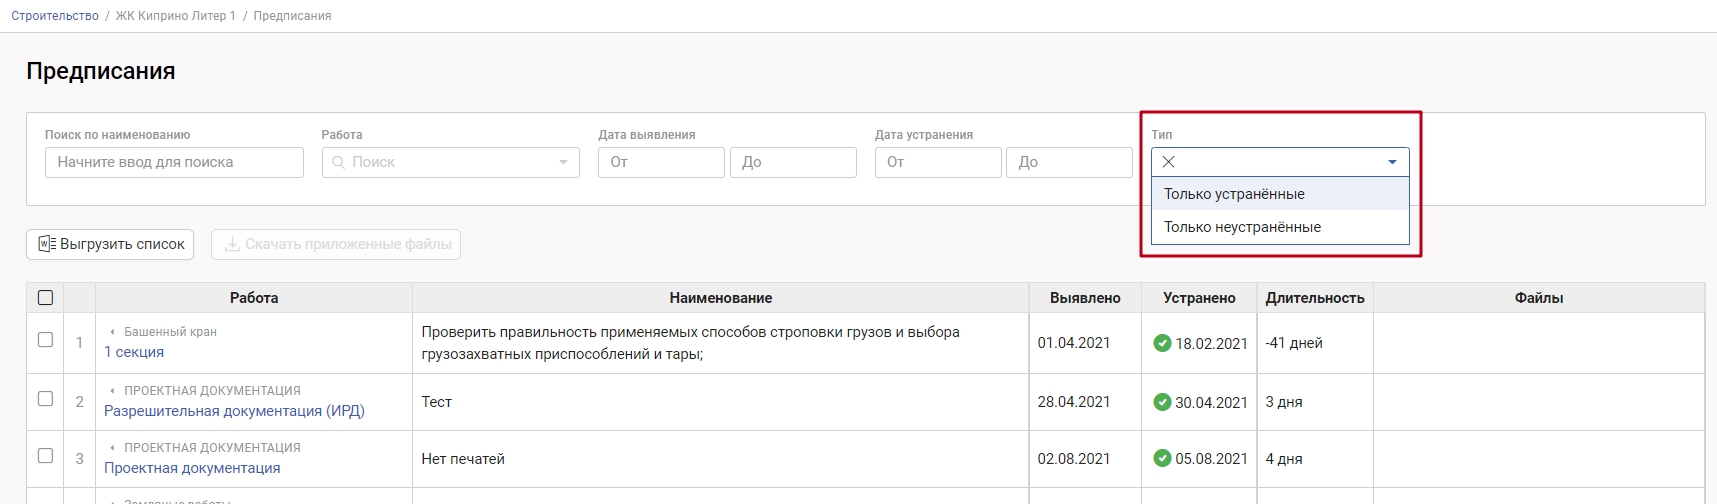Toggle the select-all checkbox in table header
Screen dimensions: 1717x504
[45, 298]
